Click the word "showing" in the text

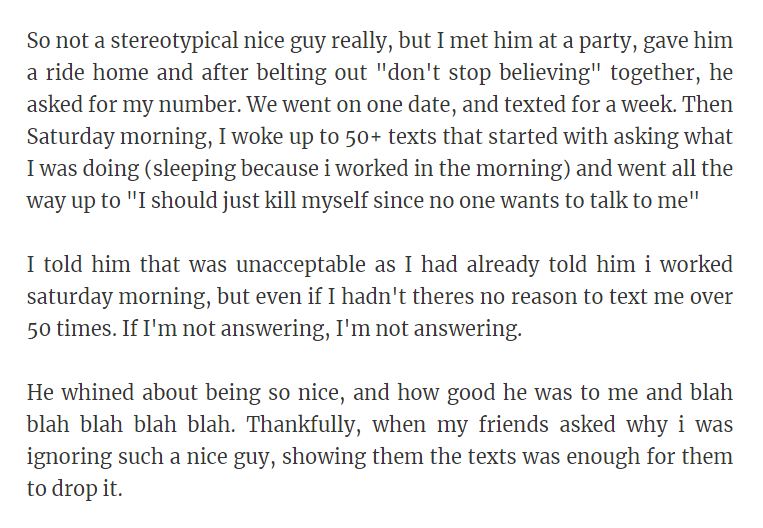(x=324, y=456)
